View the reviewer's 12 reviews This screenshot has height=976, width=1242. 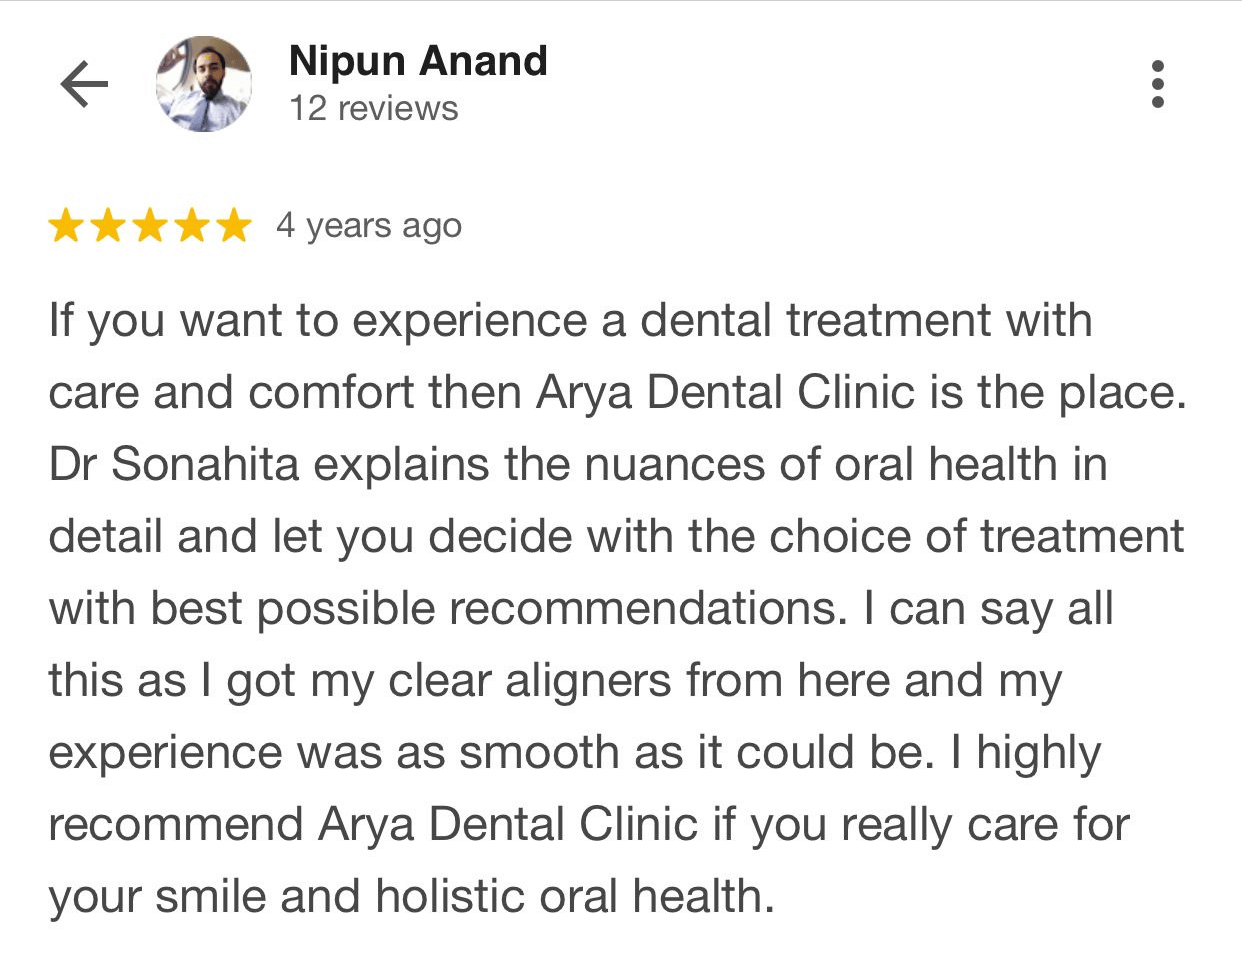[x=373, y=108]
